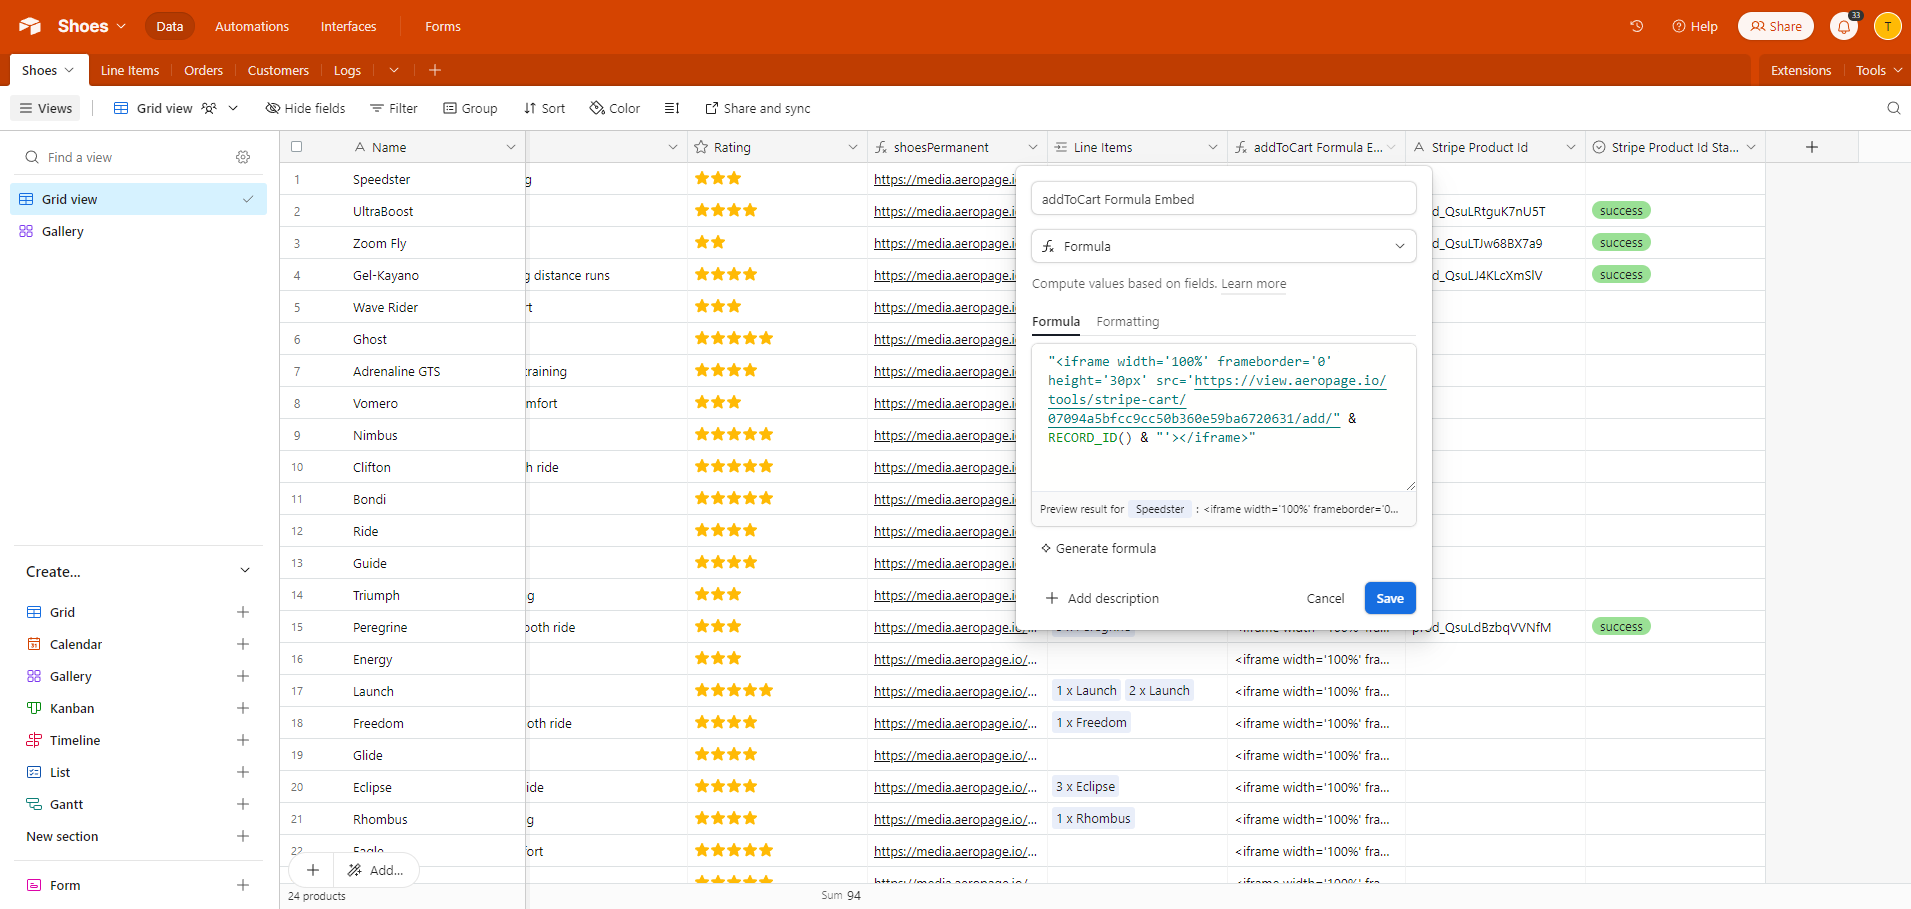Open Help
The height and width of the screenshot is (909, 1911).
click(x=1694, y=26)
